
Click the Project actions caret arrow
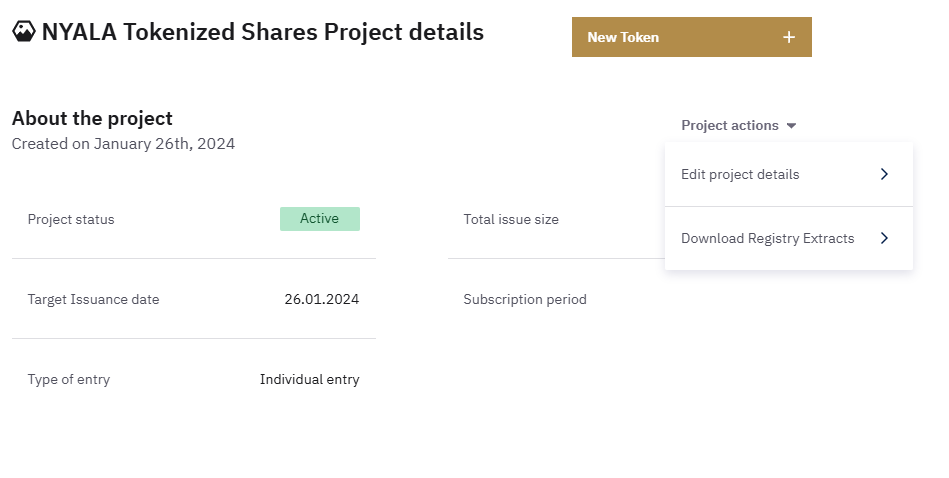tap(791, 126)
